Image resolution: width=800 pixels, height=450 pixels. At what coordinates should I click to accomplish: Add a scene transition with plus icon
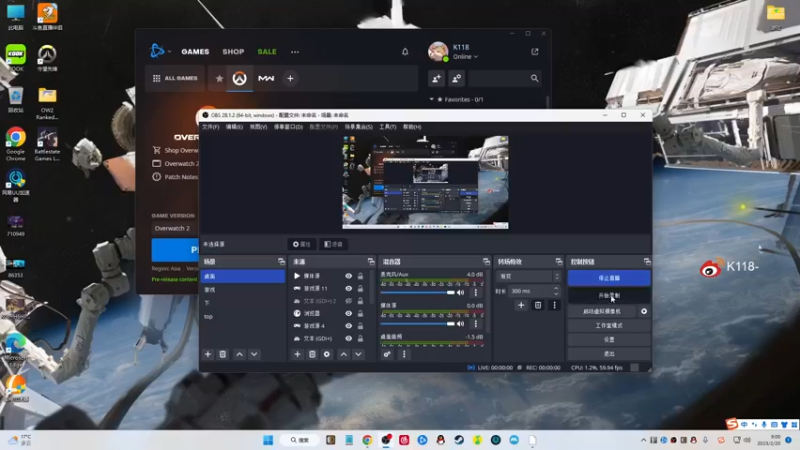tap(521, 305)
